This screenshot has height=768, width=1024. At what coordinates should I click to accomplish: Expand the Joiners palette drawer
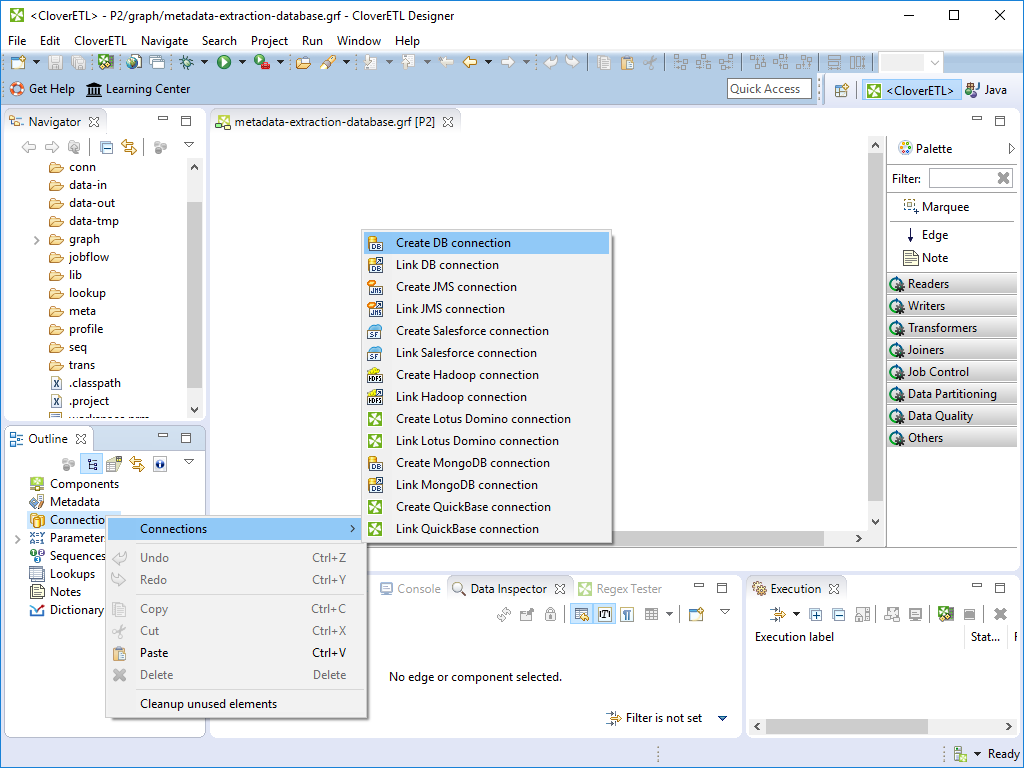[952, 350]
